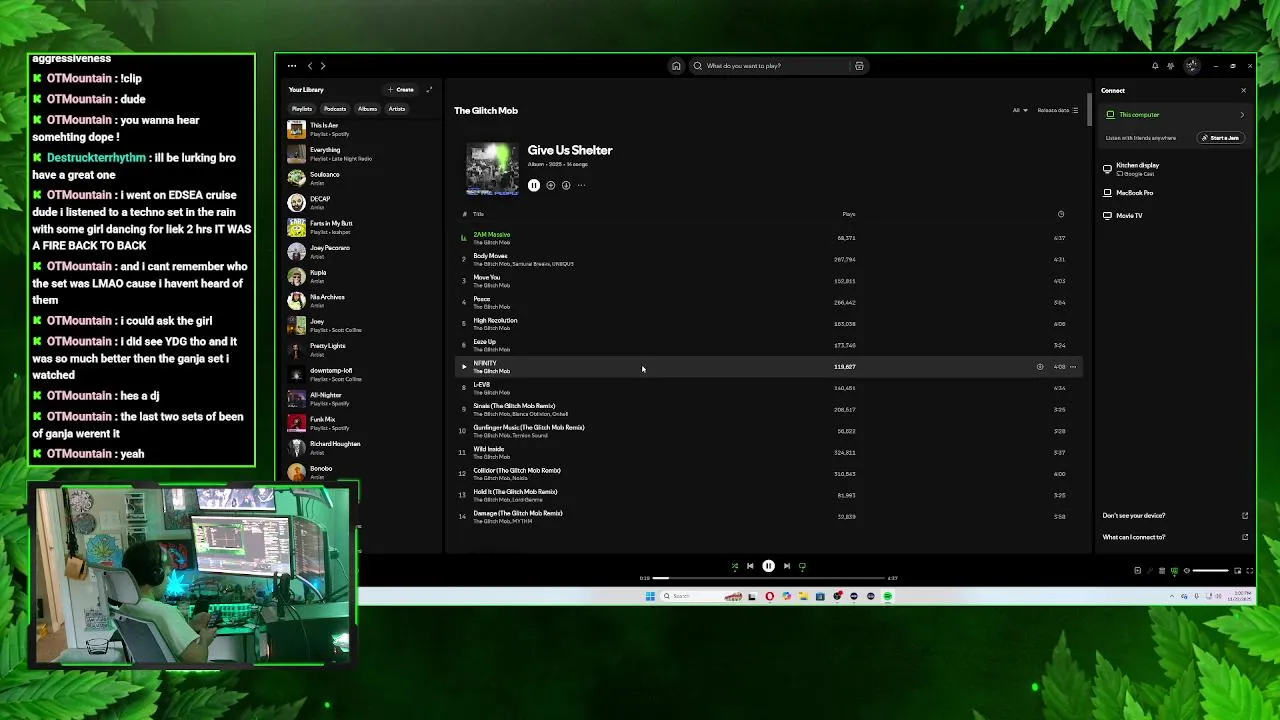The image size is (1280, 720).
Task: Open the user profile avatar
Action: (x=1192, y=66)
